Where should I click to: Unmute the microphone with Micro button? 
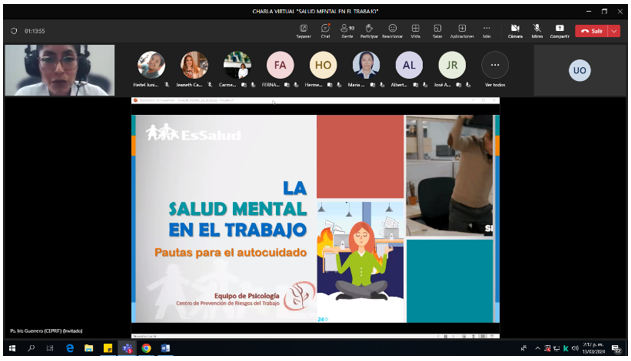pyautogui.click(x=537, y=31)
